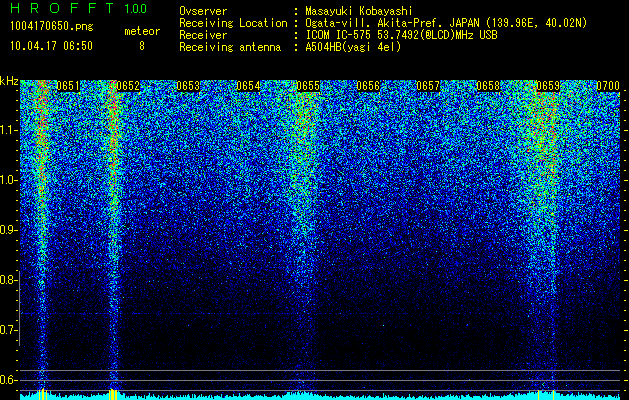
Task: Click the observer name Masayuki Kobayashi
Action: pos(359,11)
